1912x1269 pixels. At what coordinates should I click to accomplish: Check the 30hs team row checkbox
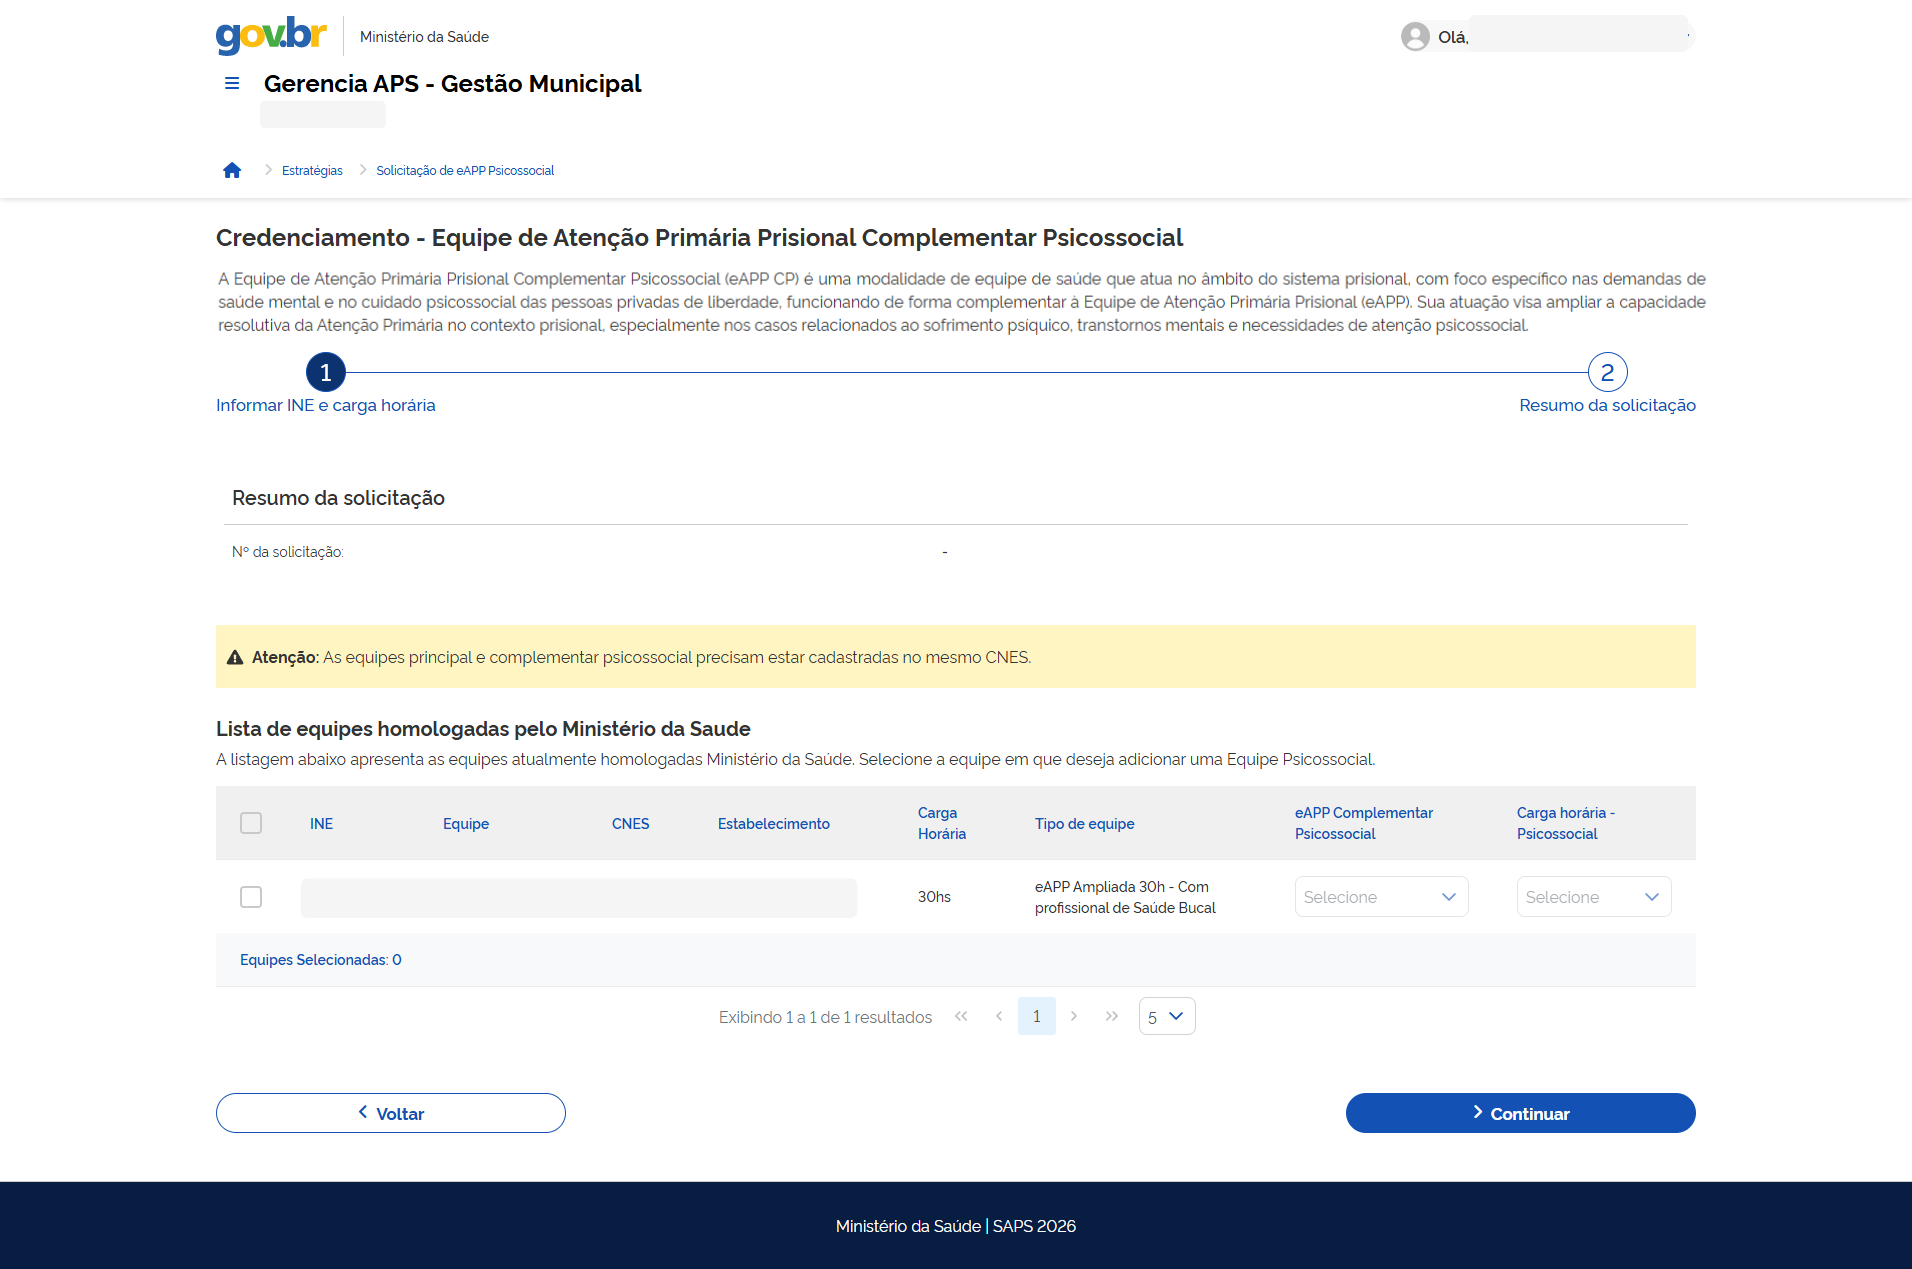click(251, 897)
